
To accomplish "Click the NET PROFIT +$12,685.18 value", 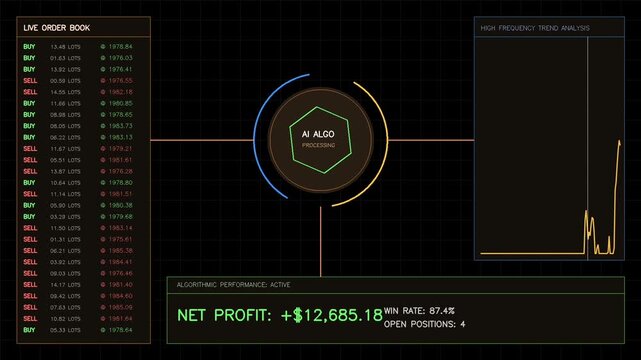I will tap(280, 315).
